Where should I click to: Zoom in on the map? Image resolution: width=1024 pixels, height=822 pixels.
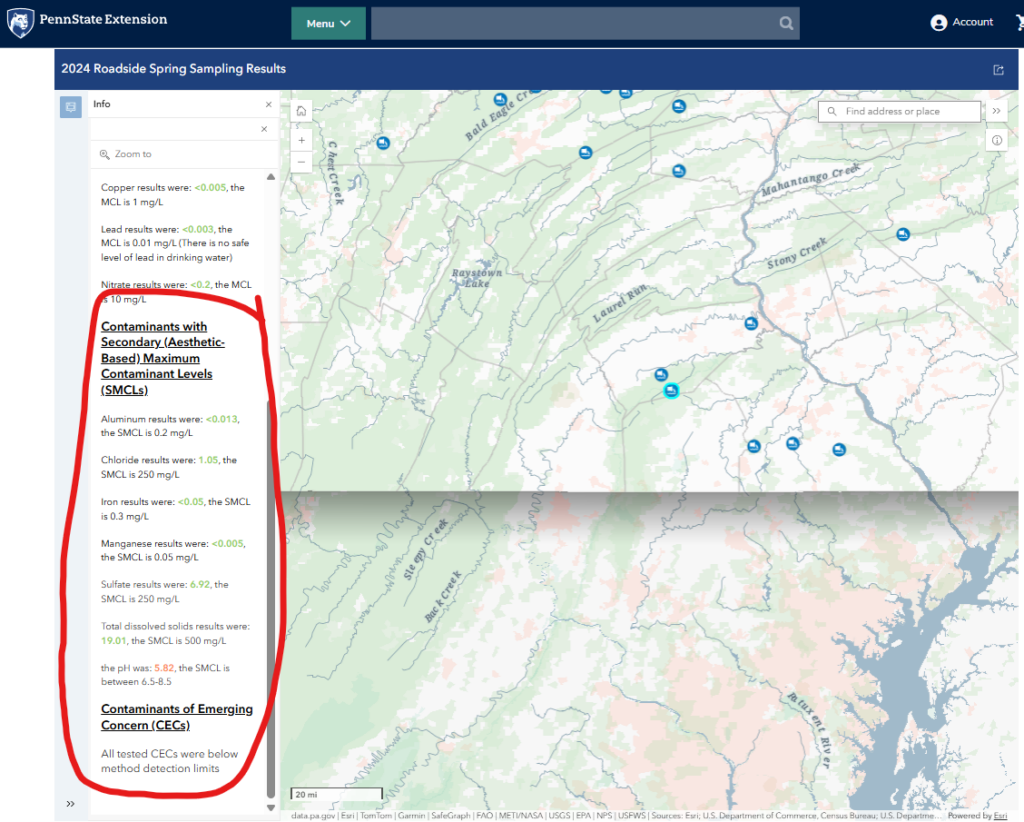click(301, 140)
